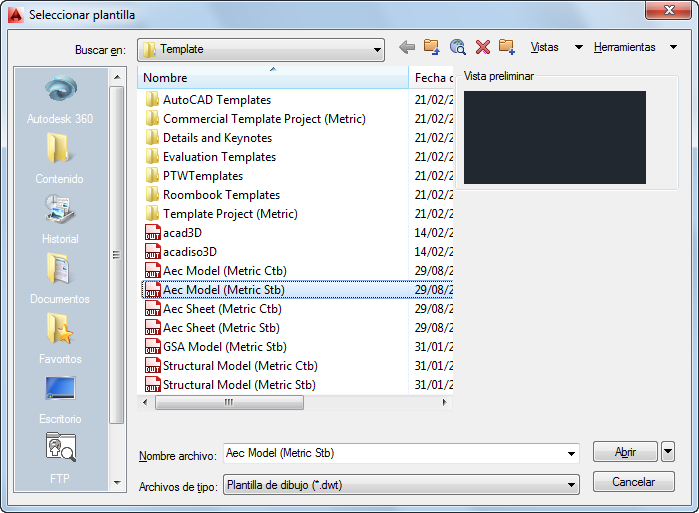
Task: Open the Vistas dropdown arrow
Action: click(x=579, y=47)
